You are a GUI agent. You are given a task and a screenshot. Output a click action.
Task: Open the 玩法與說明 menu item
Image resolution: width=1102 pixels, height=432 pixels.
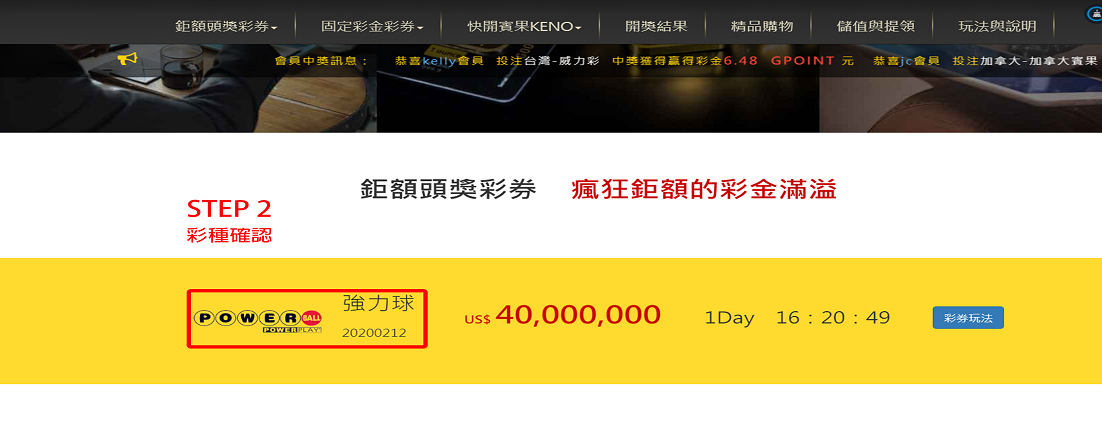tap(997, 27)
